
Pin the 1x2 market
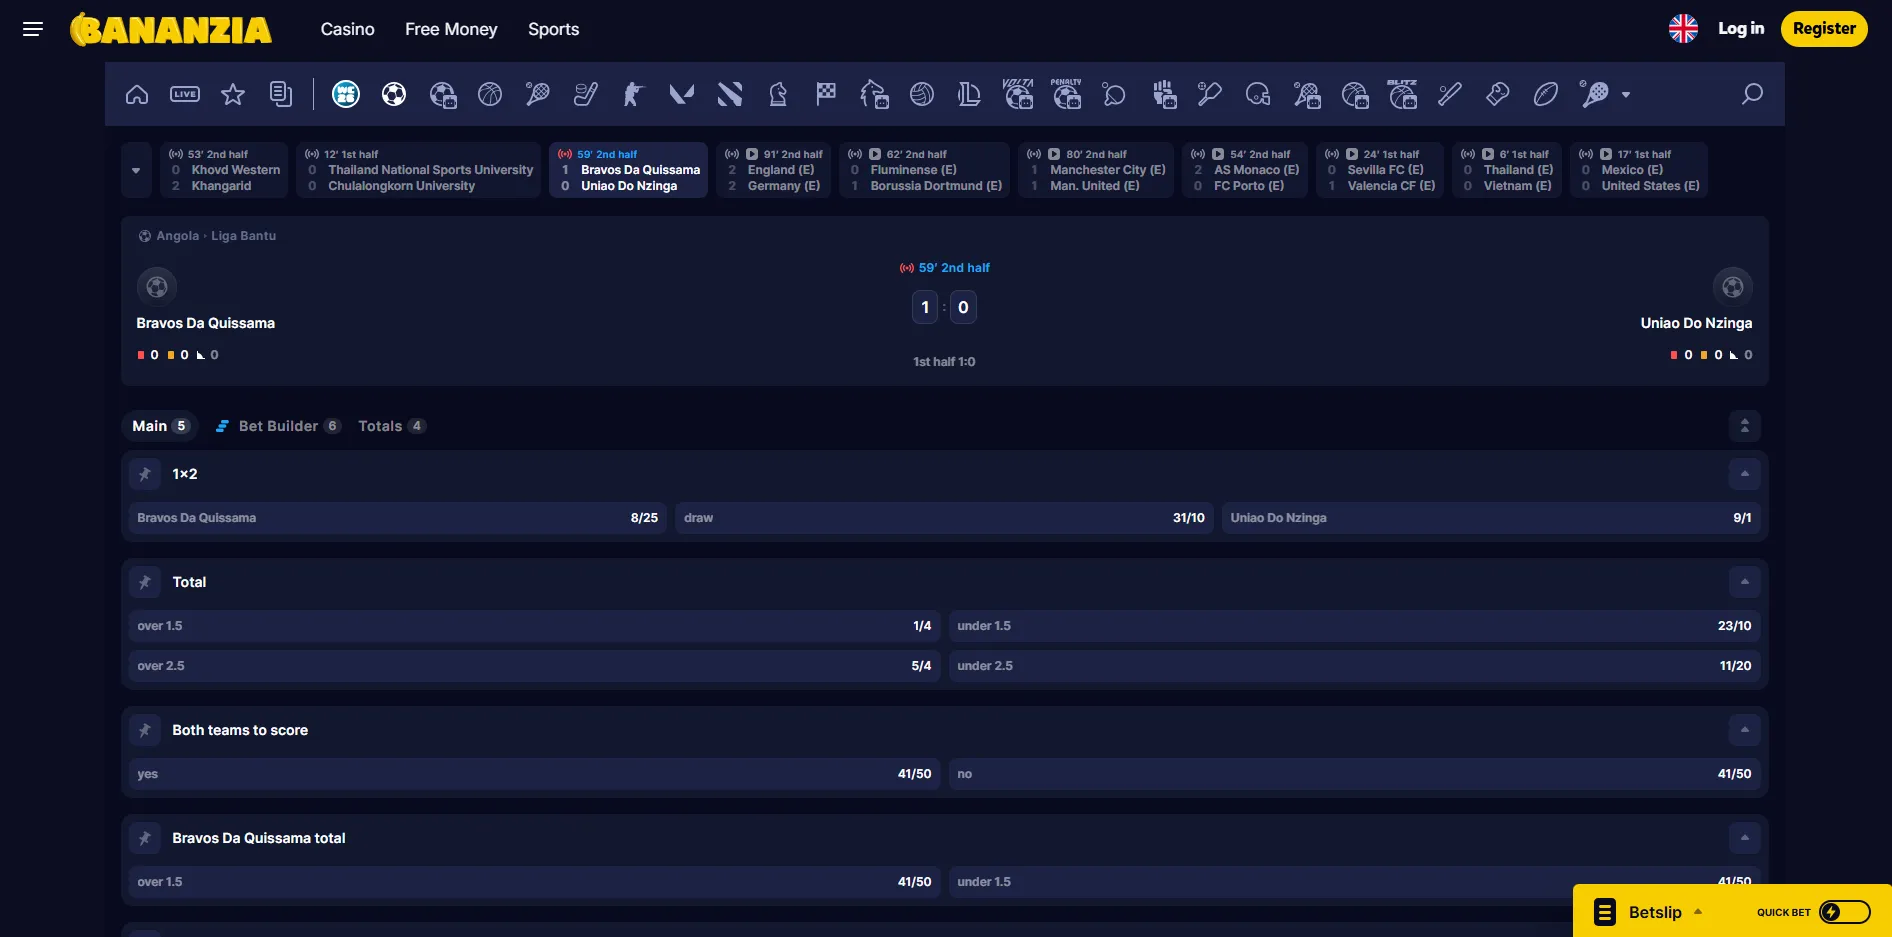[145, 474]
